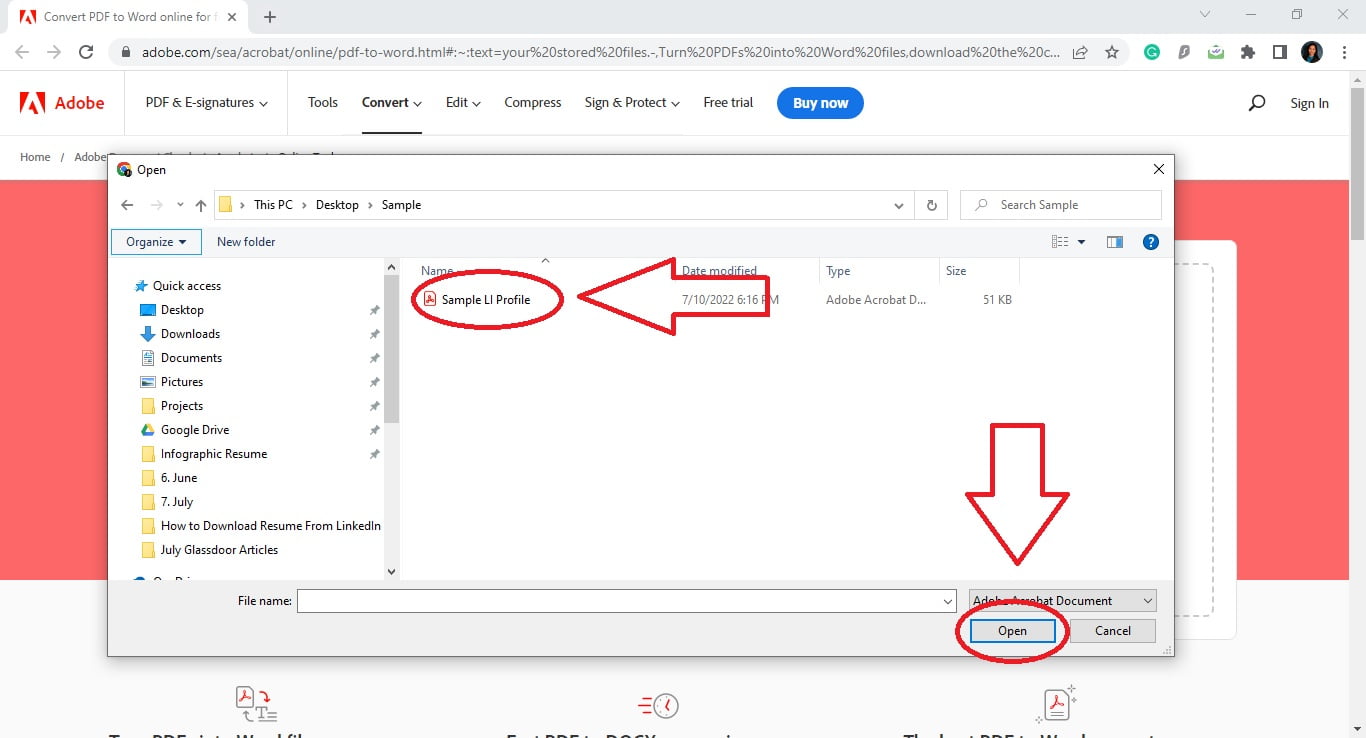Screen dimensions: 1366x738
Task: Open the file type filter dropdown
Action: 1062,601
